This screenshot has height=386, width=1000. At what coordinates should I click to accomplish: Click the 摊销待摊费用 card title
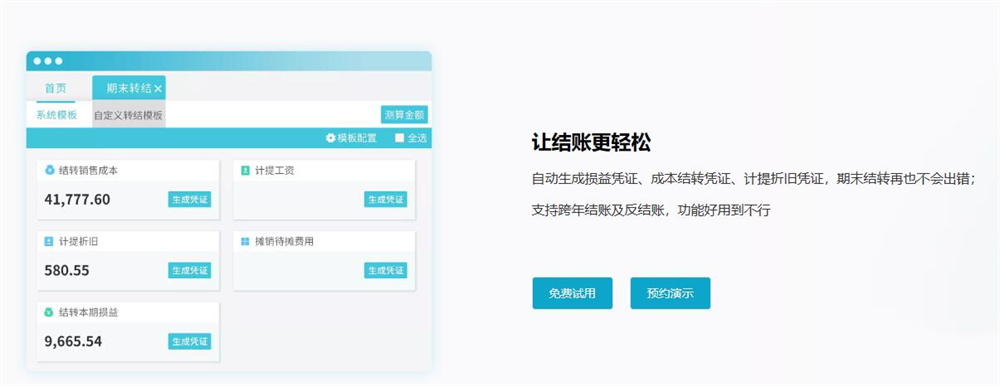284,242
